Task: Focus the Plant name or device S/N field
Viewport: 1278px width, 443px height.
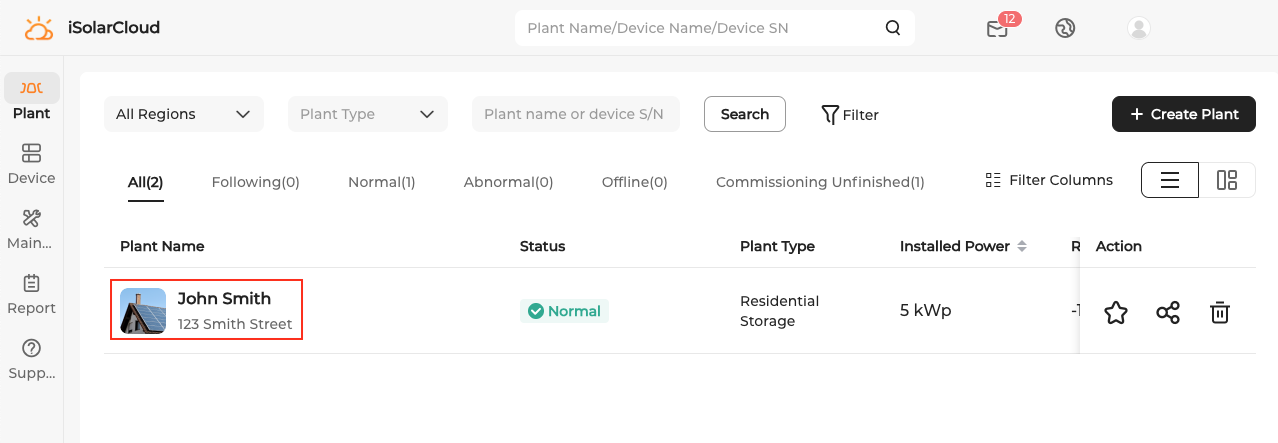Action: (x=575, y=114)
